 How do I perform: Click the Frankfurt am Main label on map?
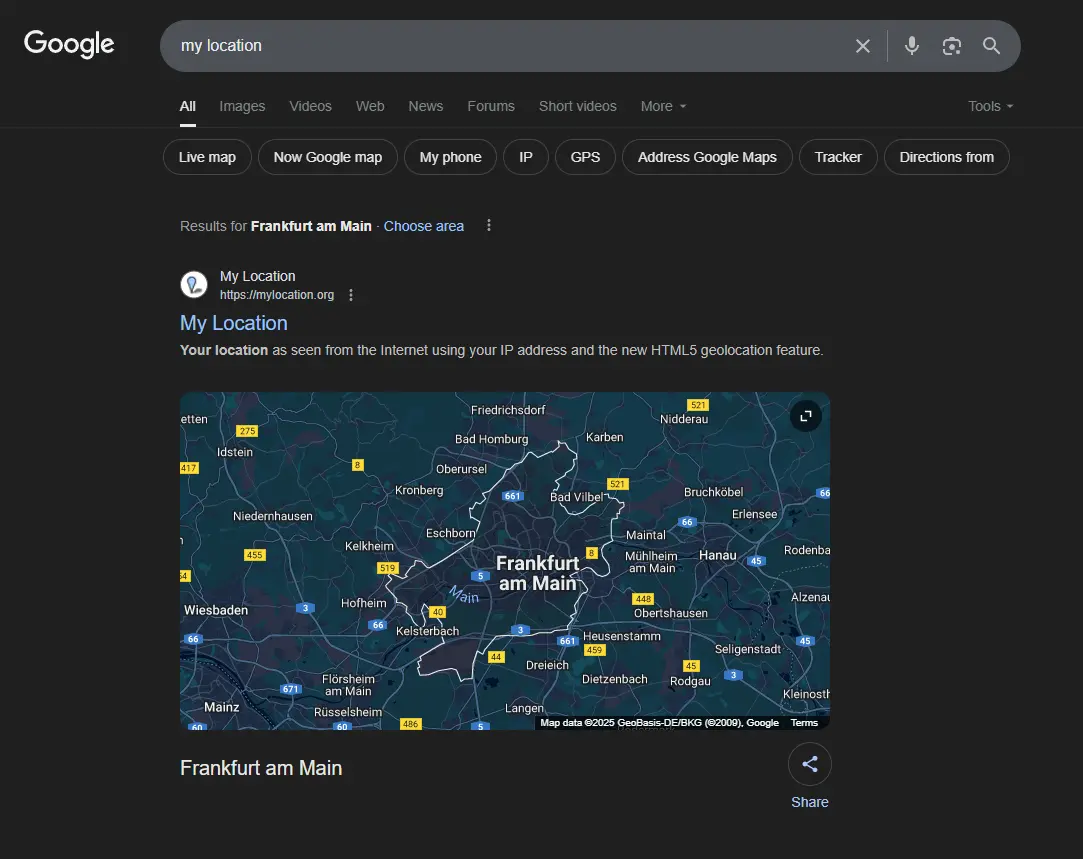coord(537,573)
